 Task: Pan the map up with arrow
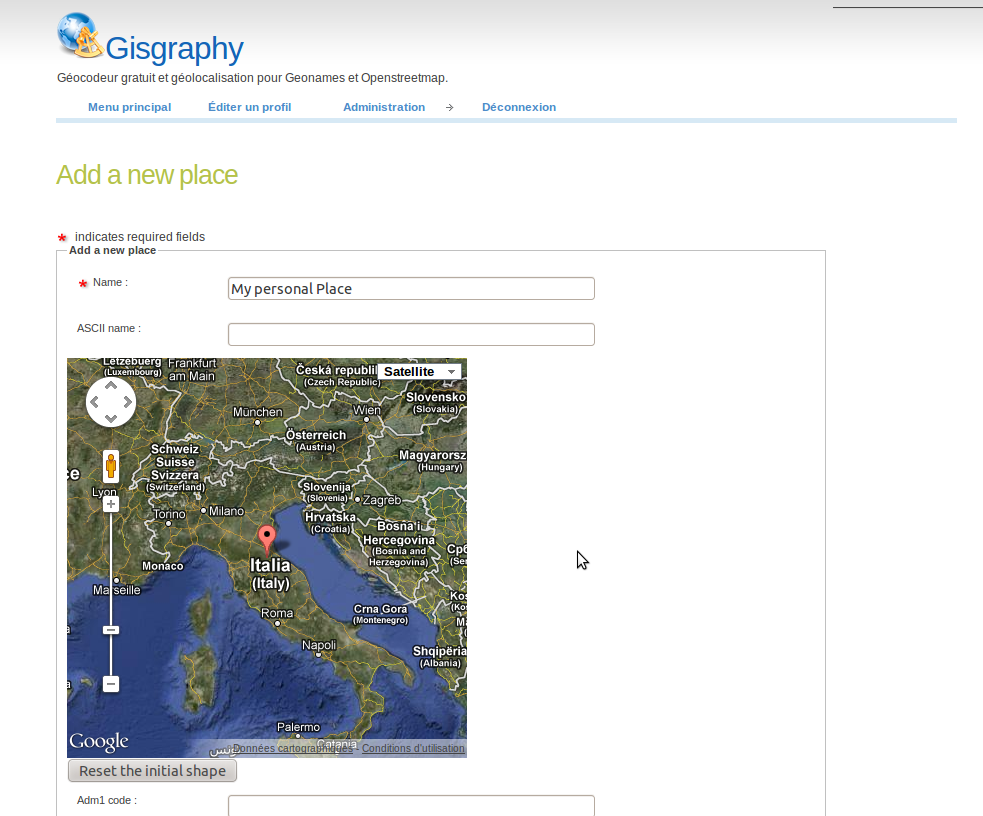click(x=111, y=385)
